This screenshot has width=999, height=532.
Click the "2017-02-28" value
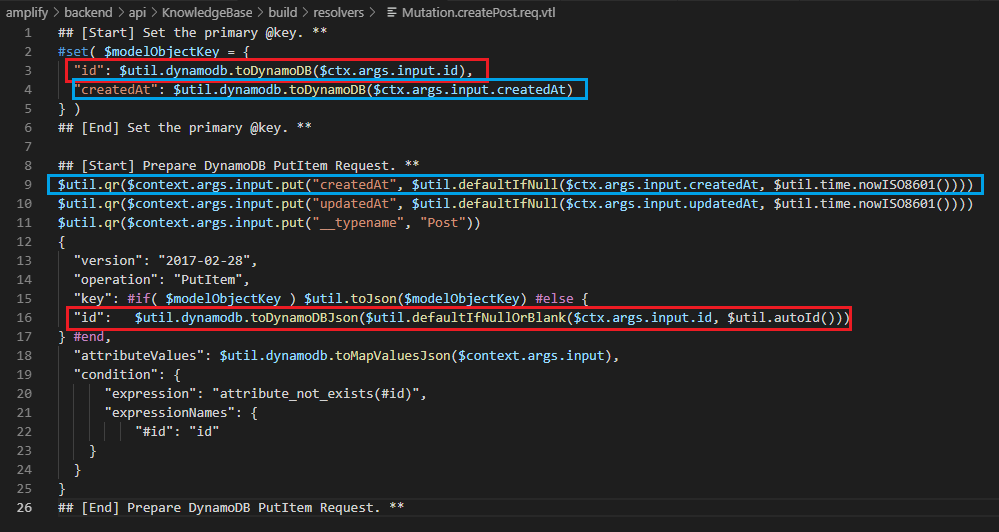[205, 261]
